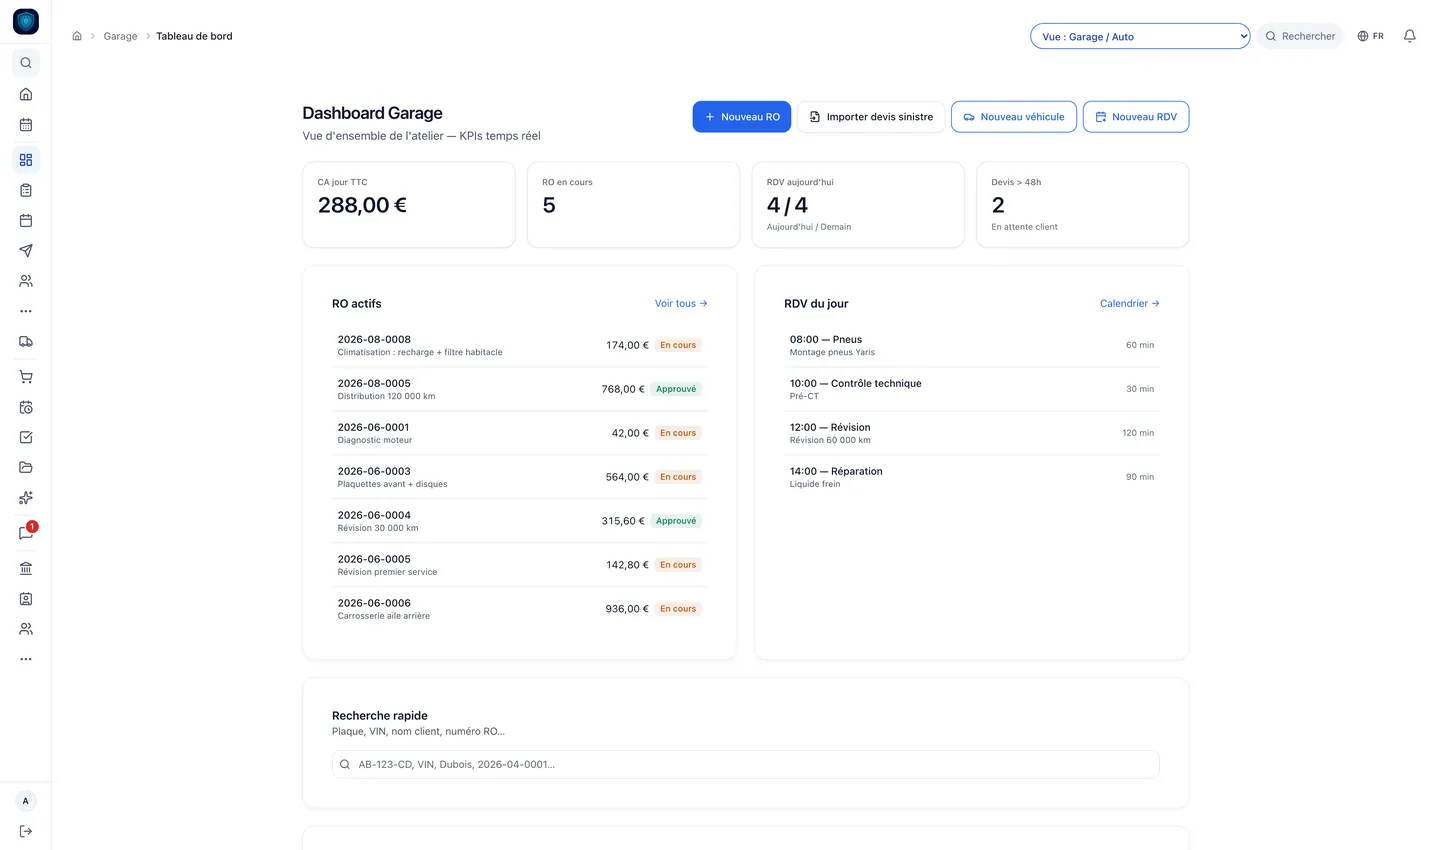Select the highlighted dashboard grid icon
Screen dimensions: 1440x850
coord(26,159)
